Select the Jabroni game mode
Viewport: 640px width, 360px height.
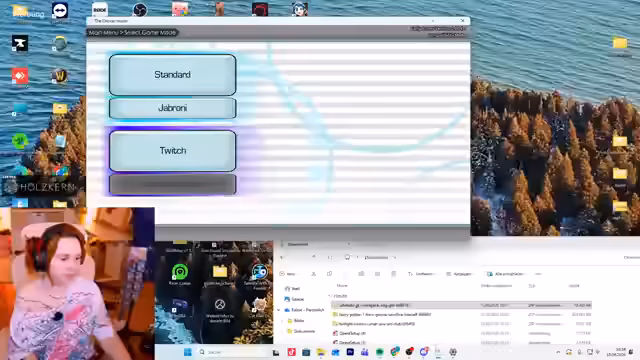172,108
